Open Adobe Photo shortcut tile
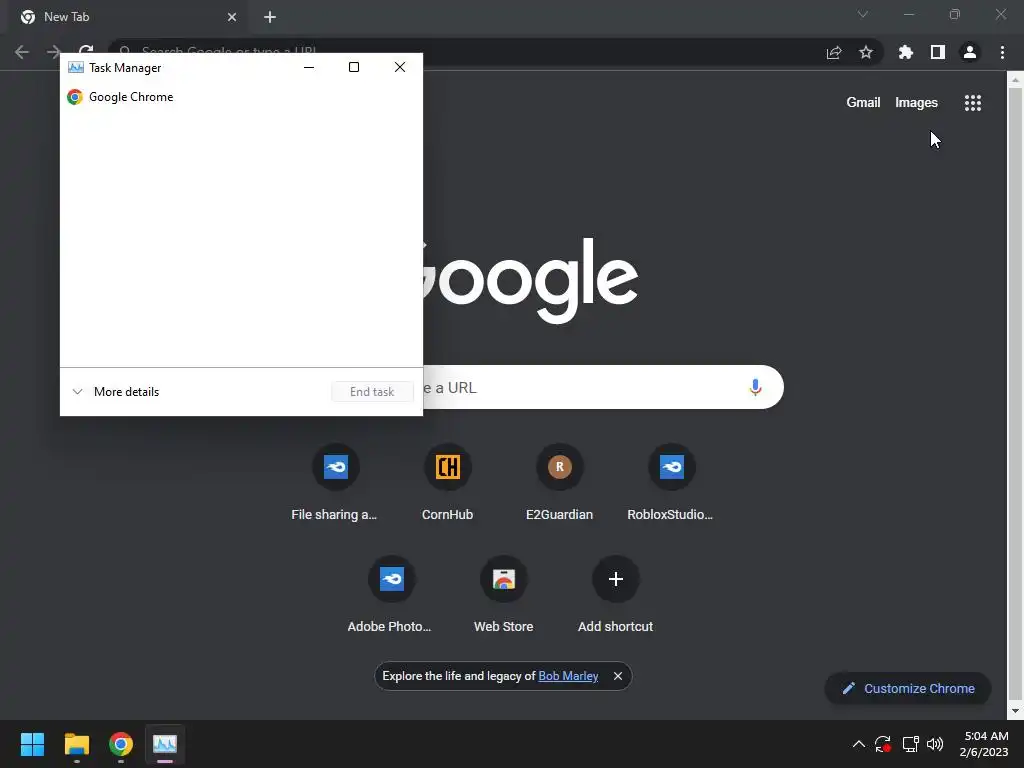 (391, 596)
